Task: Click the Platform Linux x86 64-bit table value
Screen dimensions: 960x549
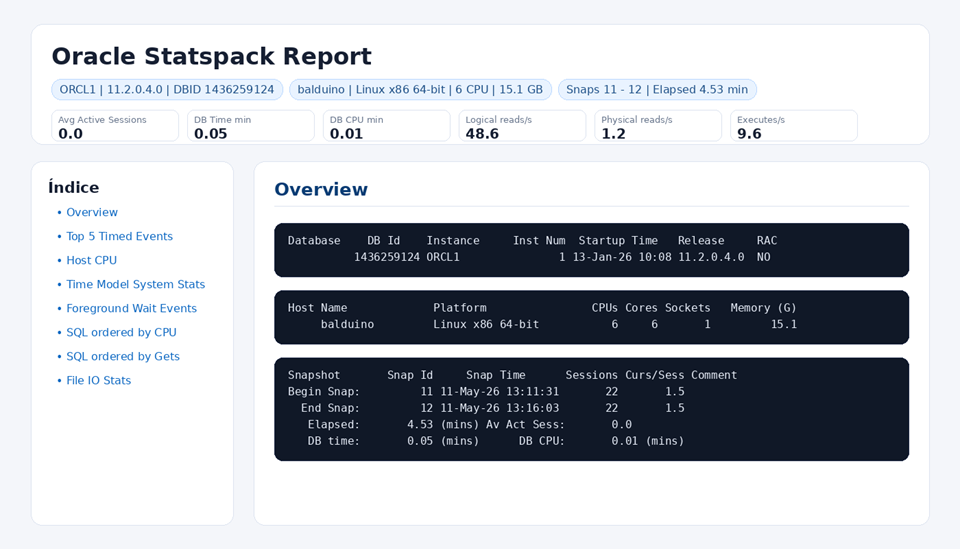Action: click(x=486, y=324)
